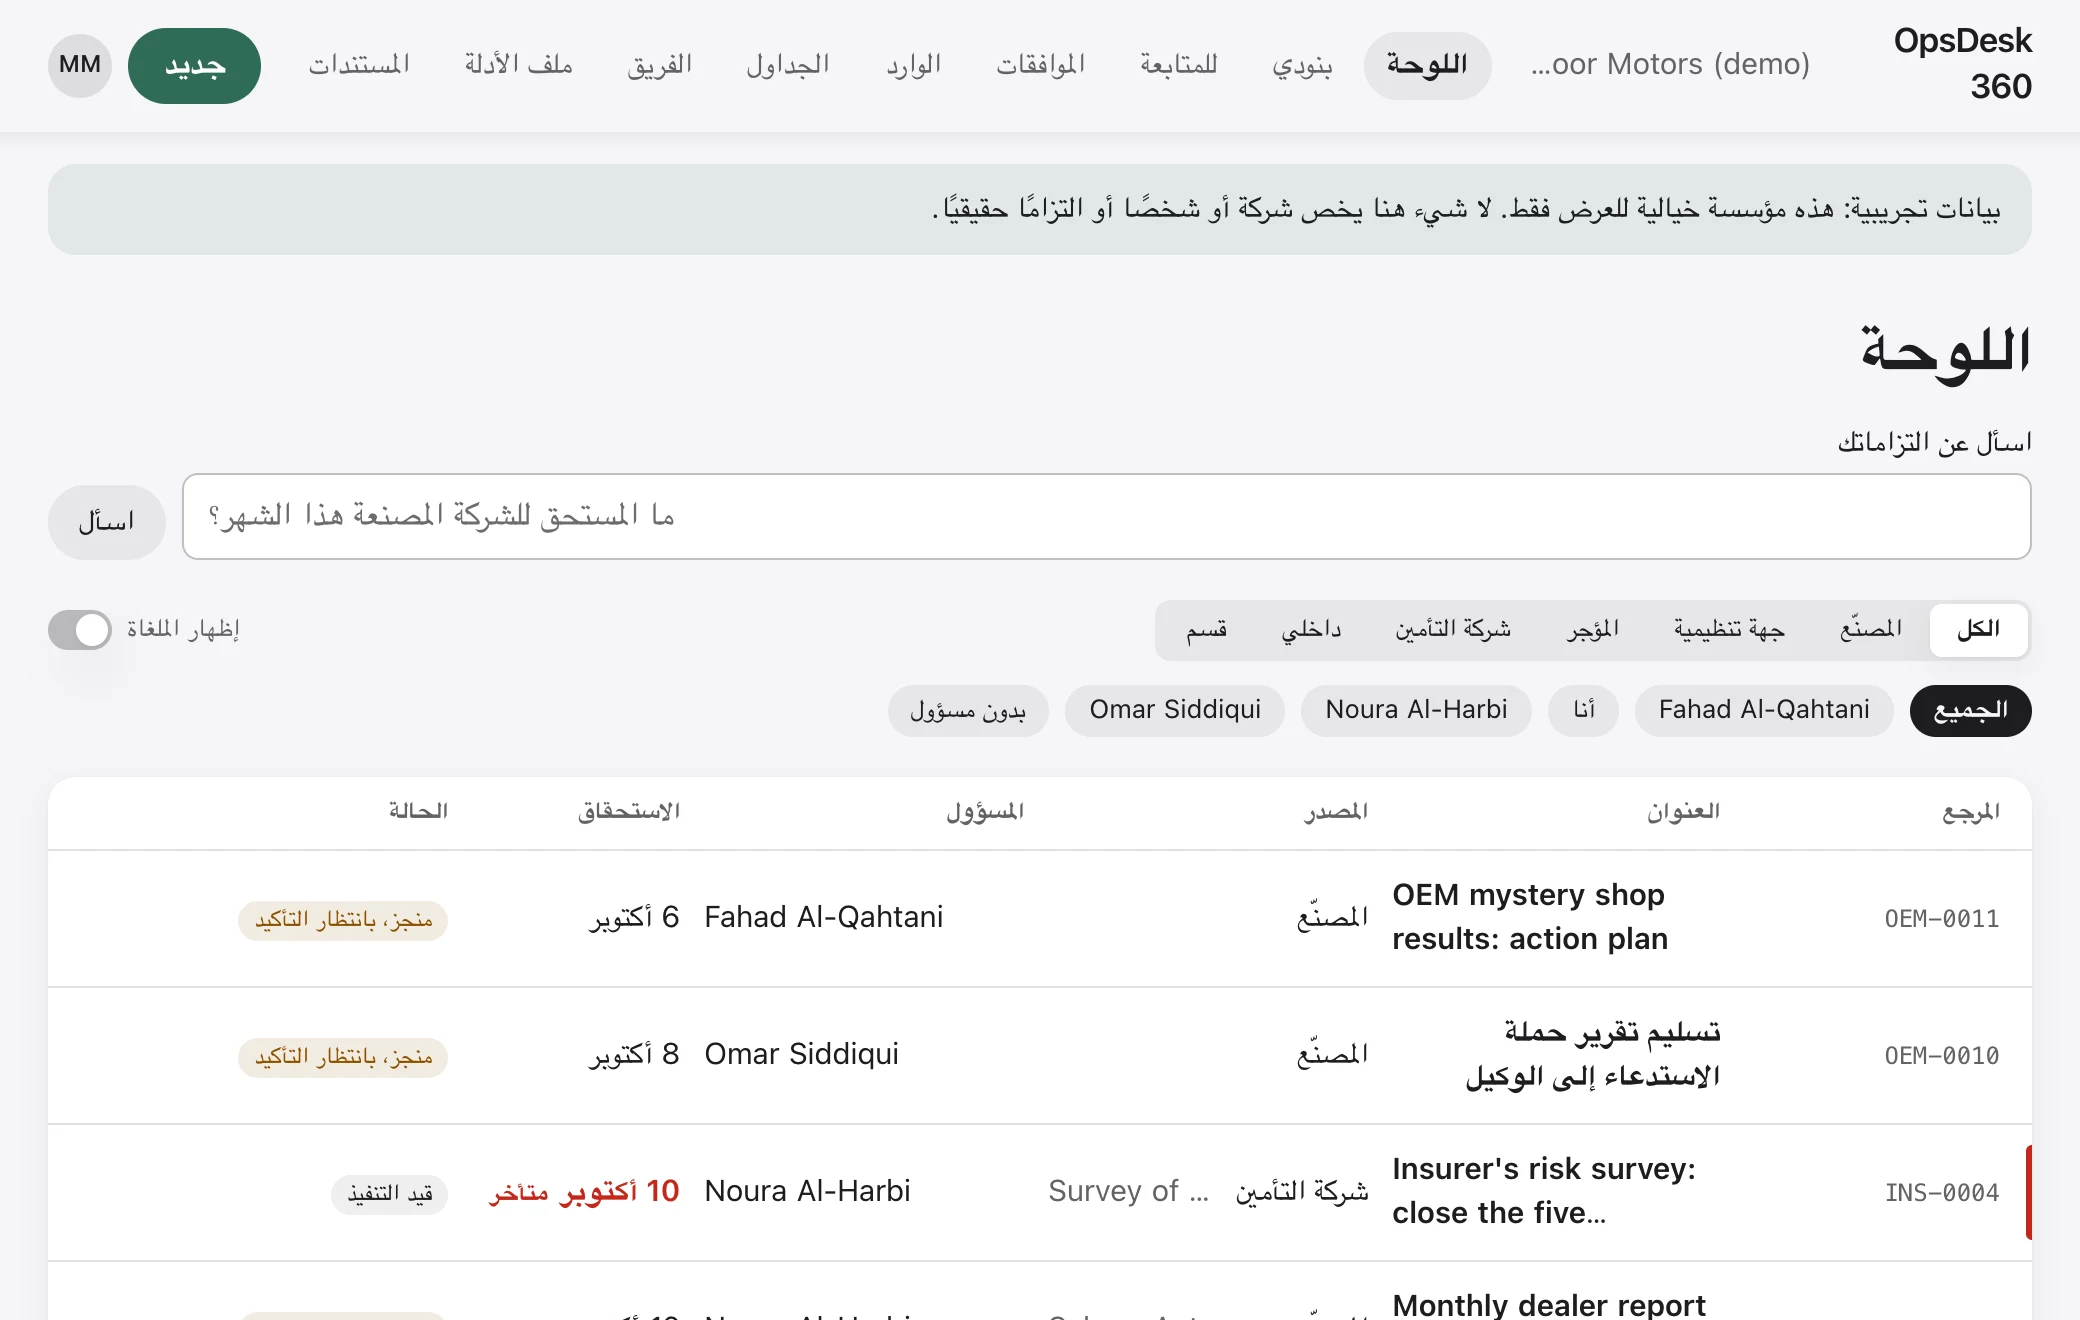Open Insurer's risk survey item
Image resolution: width=2080 pixels, height=1320 pixels.
[x=1544, y=1191]
